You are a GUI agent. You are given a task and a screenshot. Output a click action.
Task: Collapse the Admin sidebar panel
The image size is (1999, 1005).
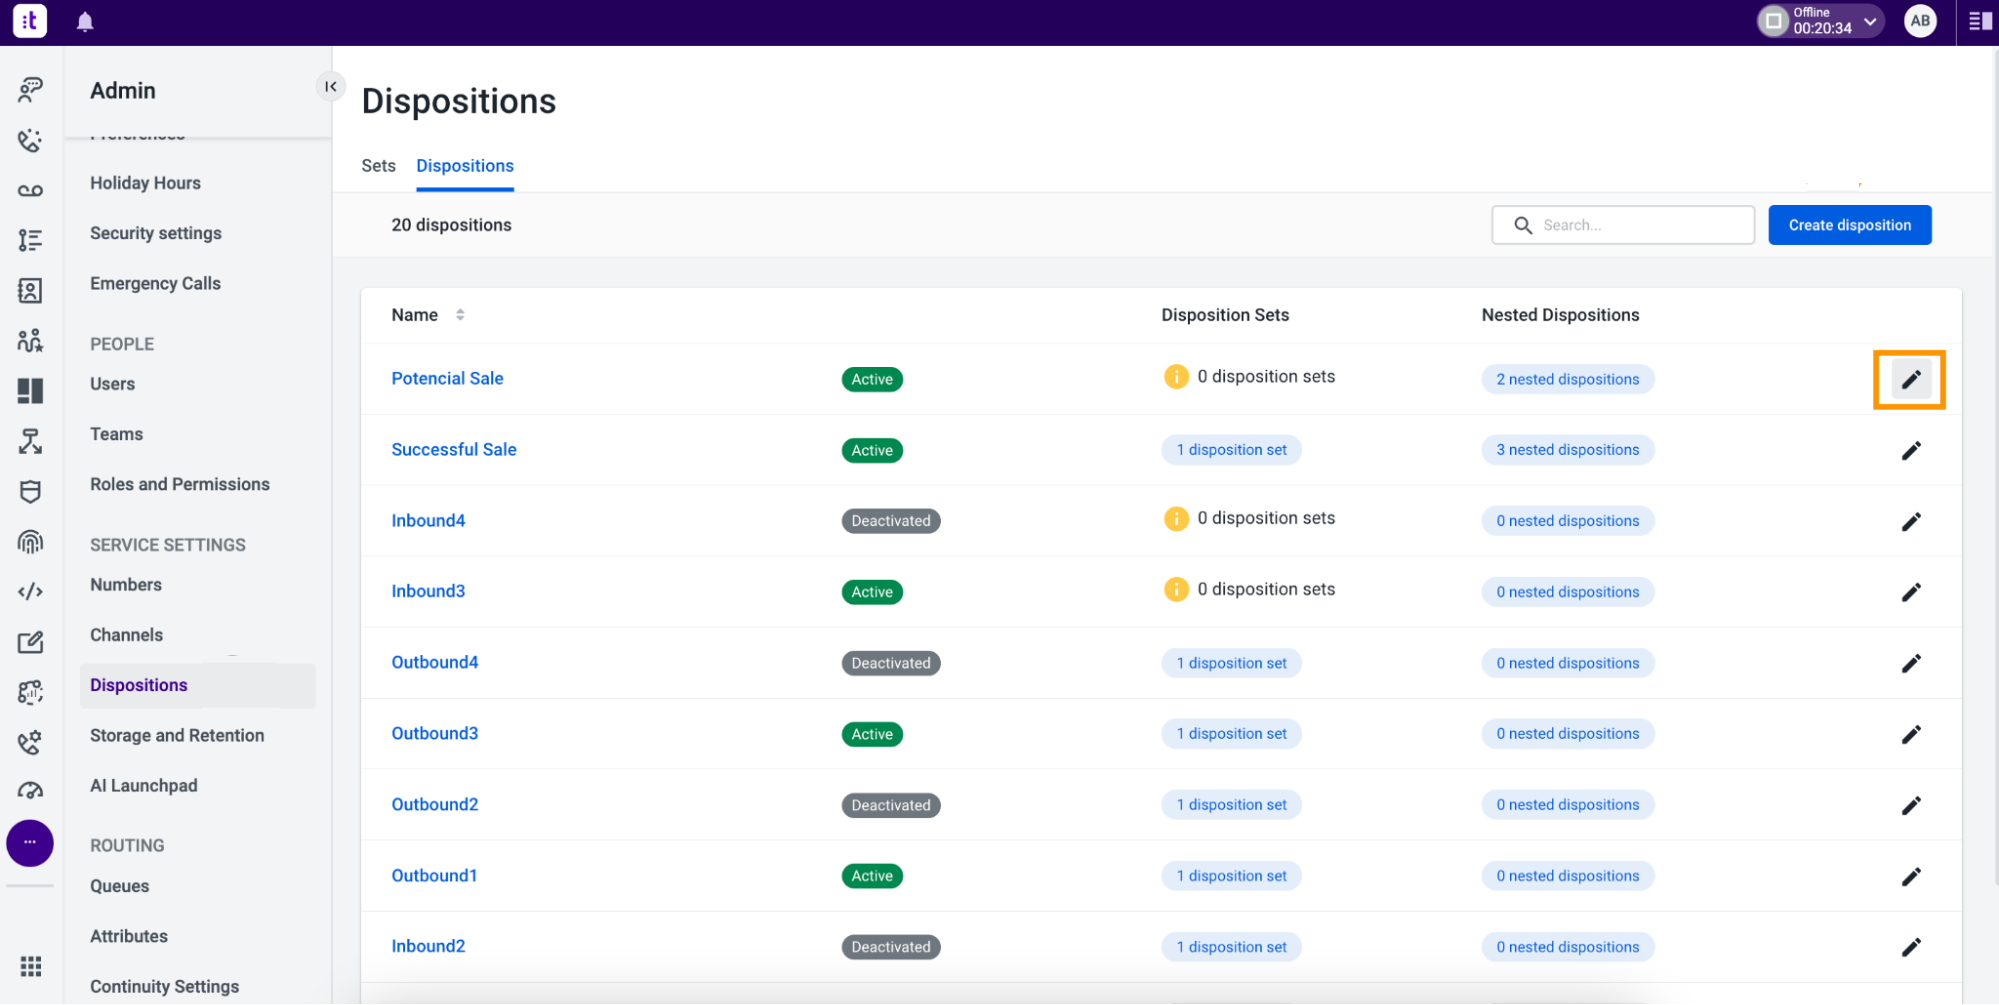330,87
